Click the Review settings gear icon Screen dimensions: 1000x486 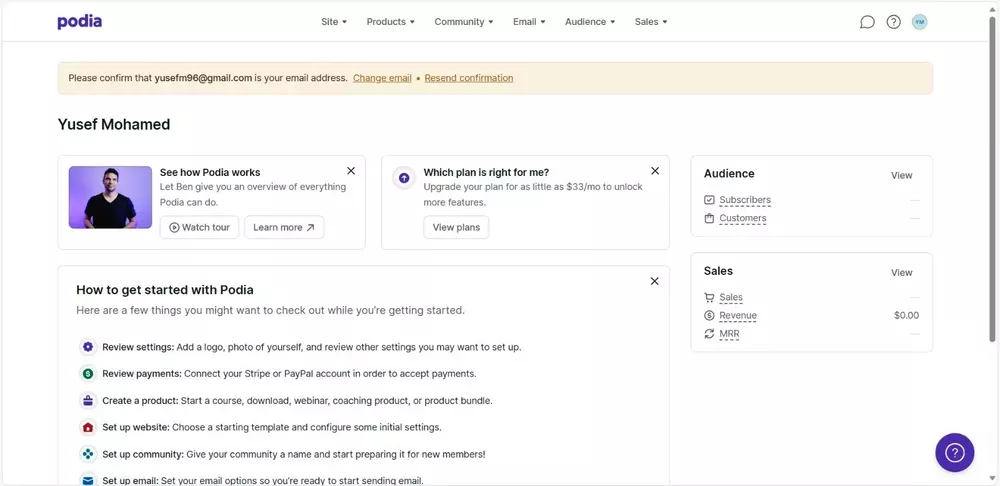87,348
